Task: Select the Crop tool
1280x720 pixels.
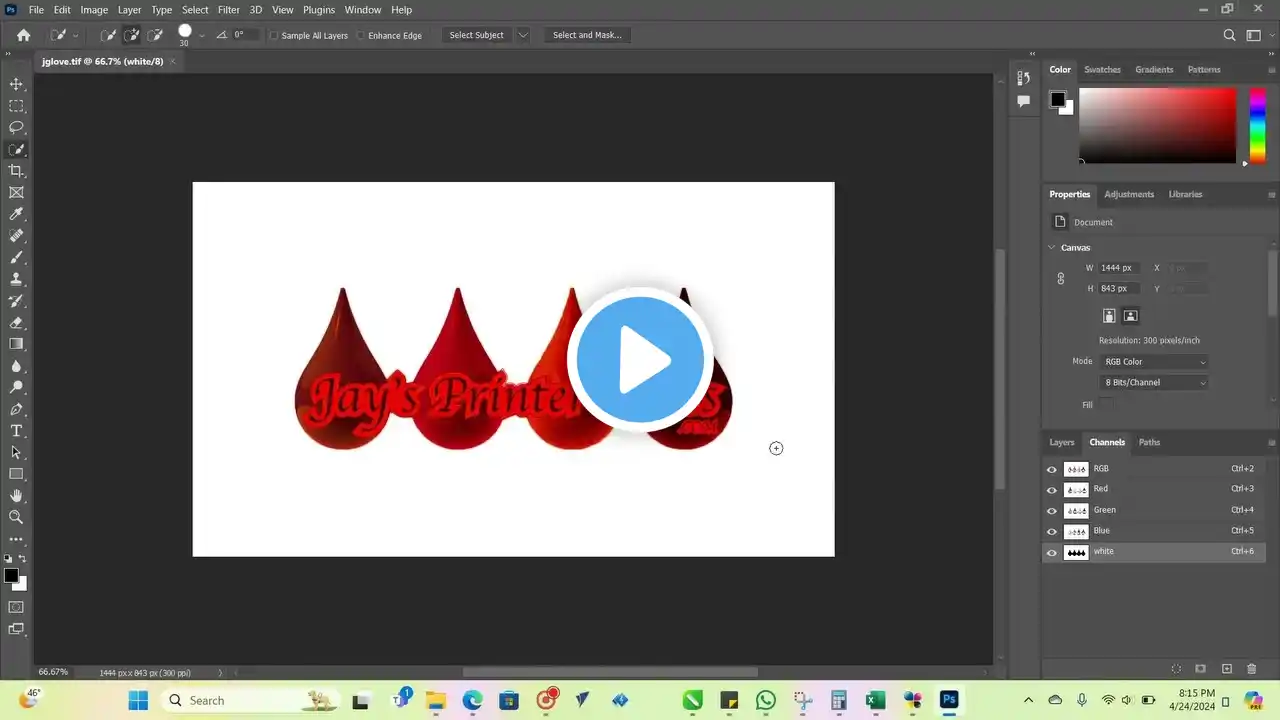Action: 16,171
